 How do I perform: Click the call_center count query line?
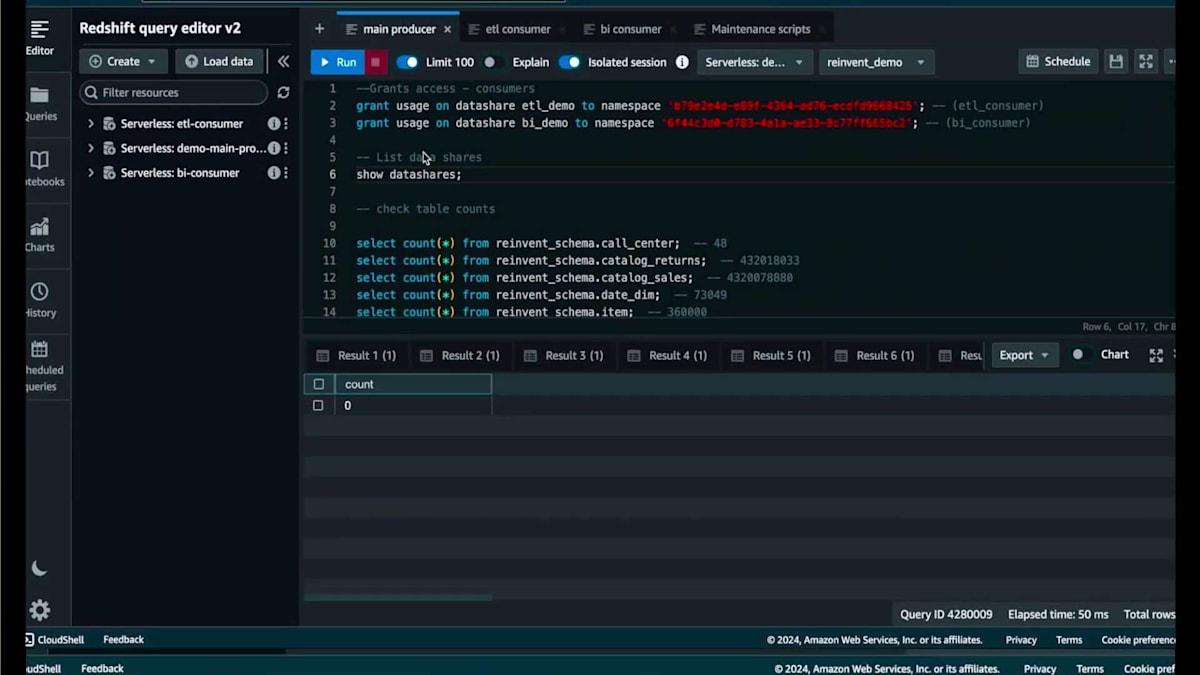point(541,243)
